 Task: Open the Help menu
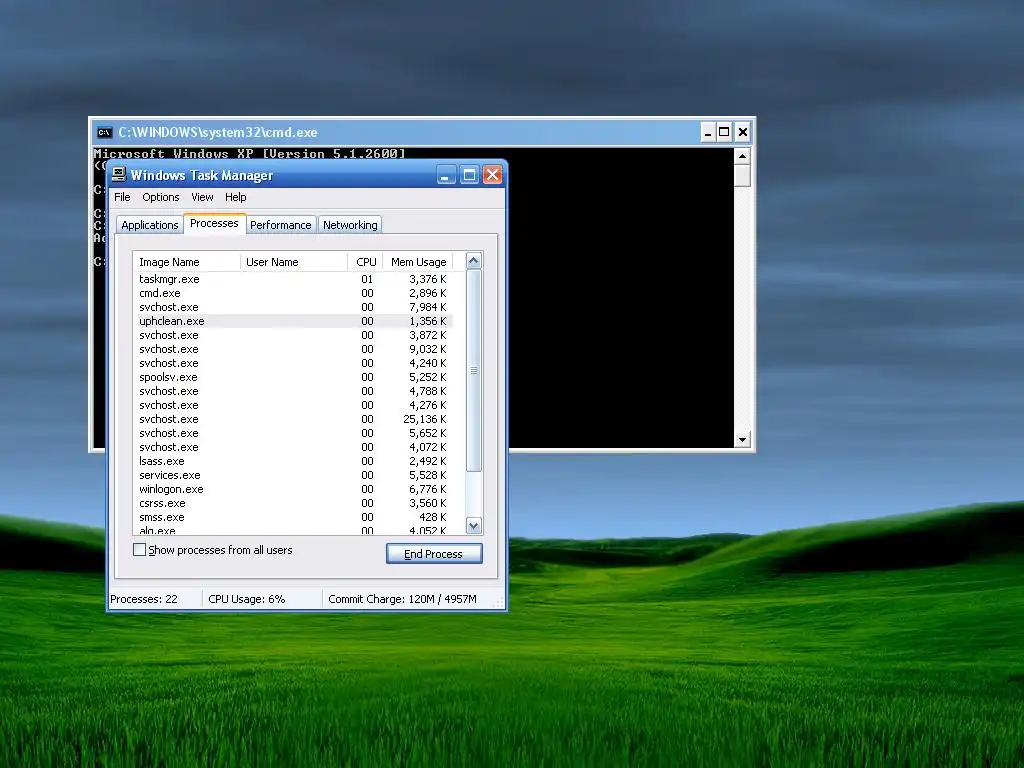[x=236, y=197]
